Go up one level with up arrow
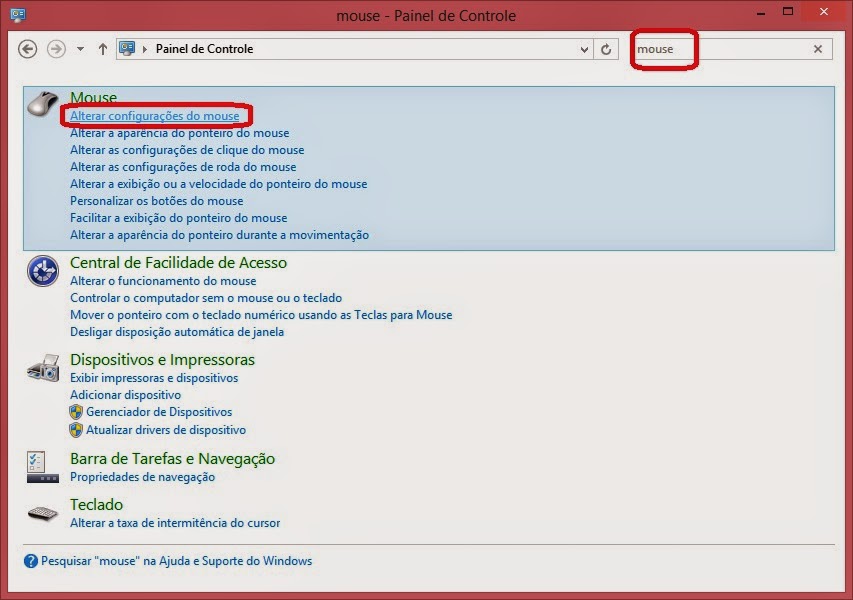 click(102, 49)
